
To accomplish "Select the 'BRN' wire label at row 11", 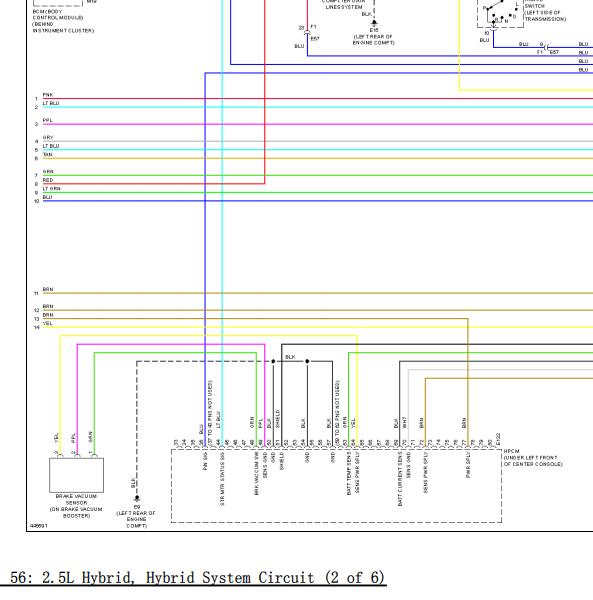I will tap(48, 289).
